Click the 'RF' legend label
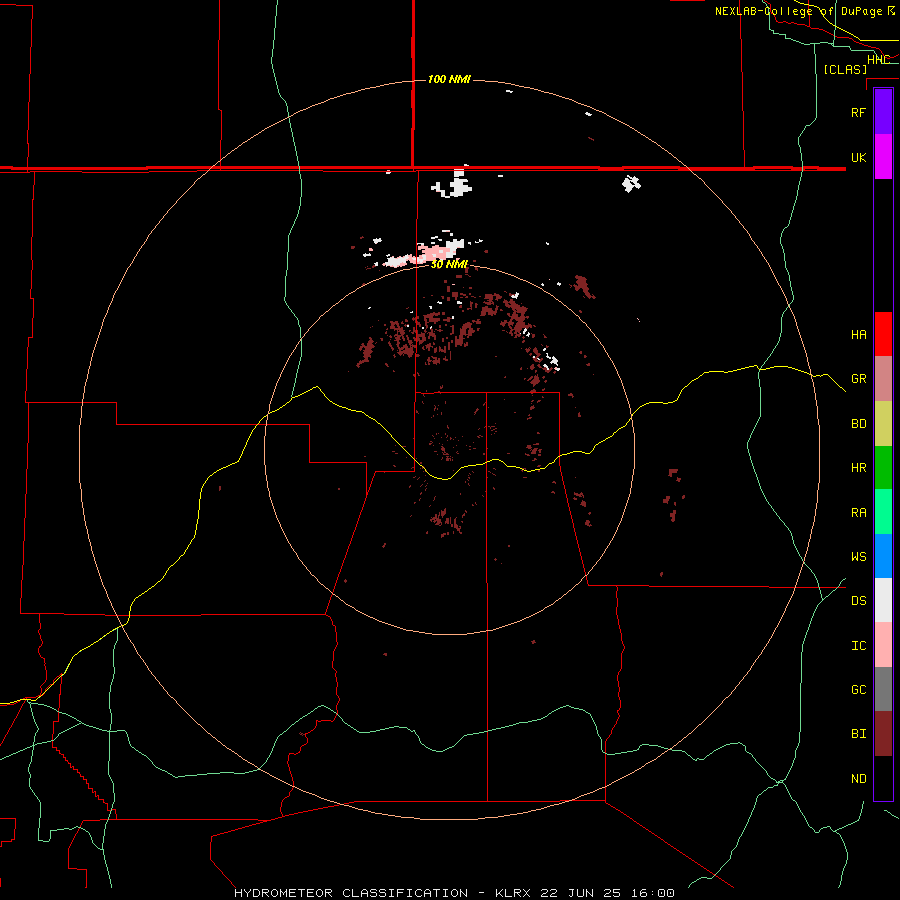This screenshot has width=900, height=900. click(858, 112)
